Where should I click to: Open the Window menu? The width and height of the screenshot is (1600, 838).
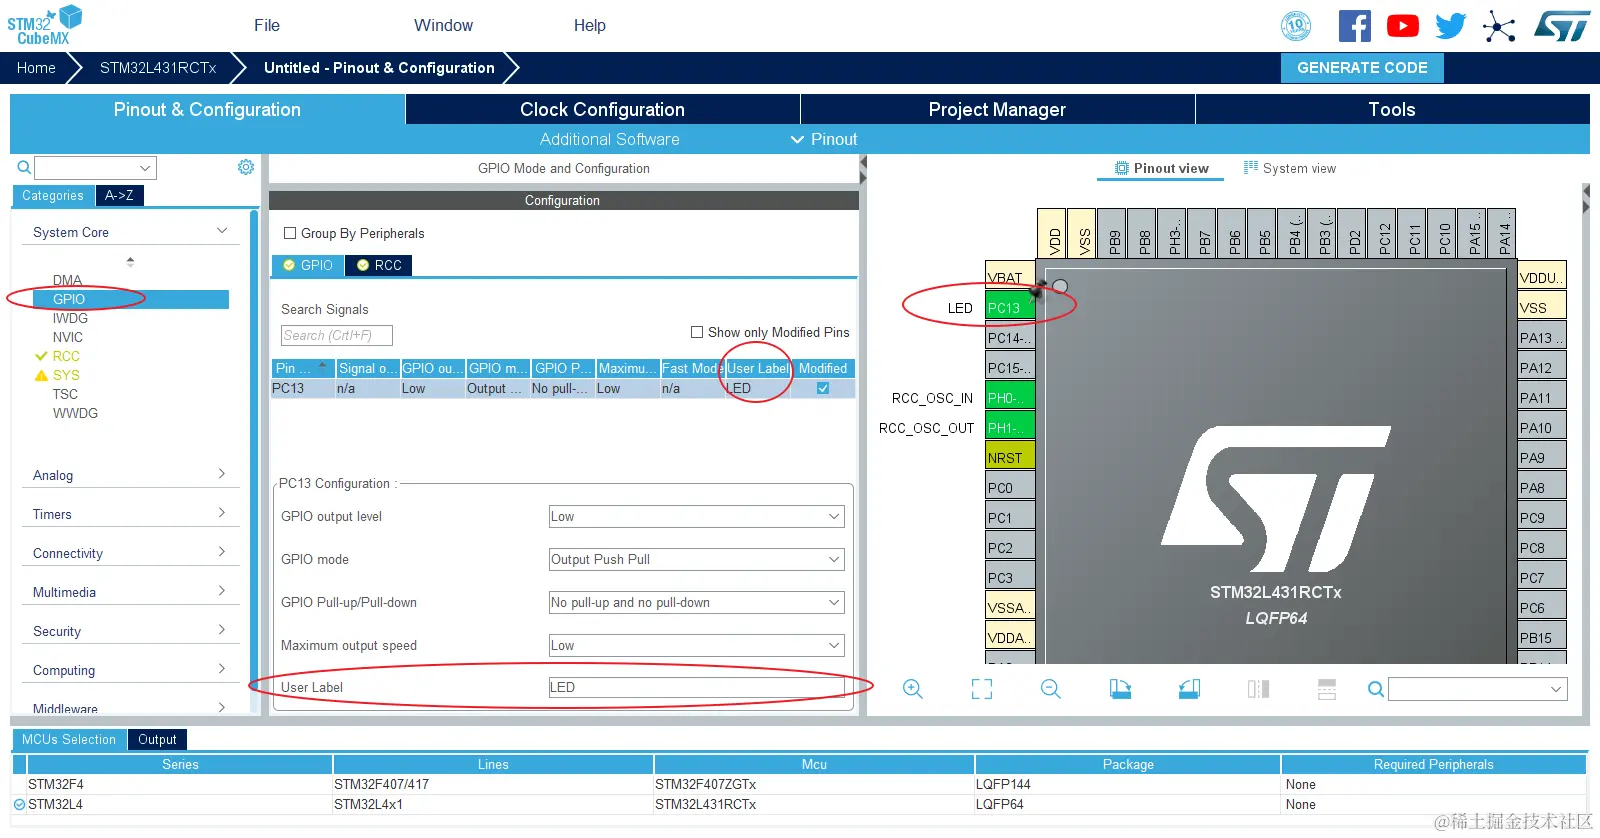pos(443,25)
